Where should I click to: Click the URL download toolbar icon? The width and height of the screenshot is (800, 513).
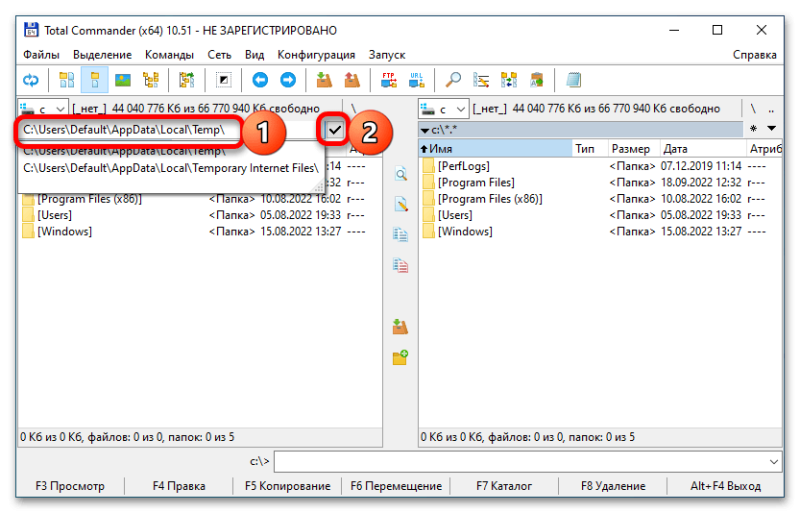[416, 80]
